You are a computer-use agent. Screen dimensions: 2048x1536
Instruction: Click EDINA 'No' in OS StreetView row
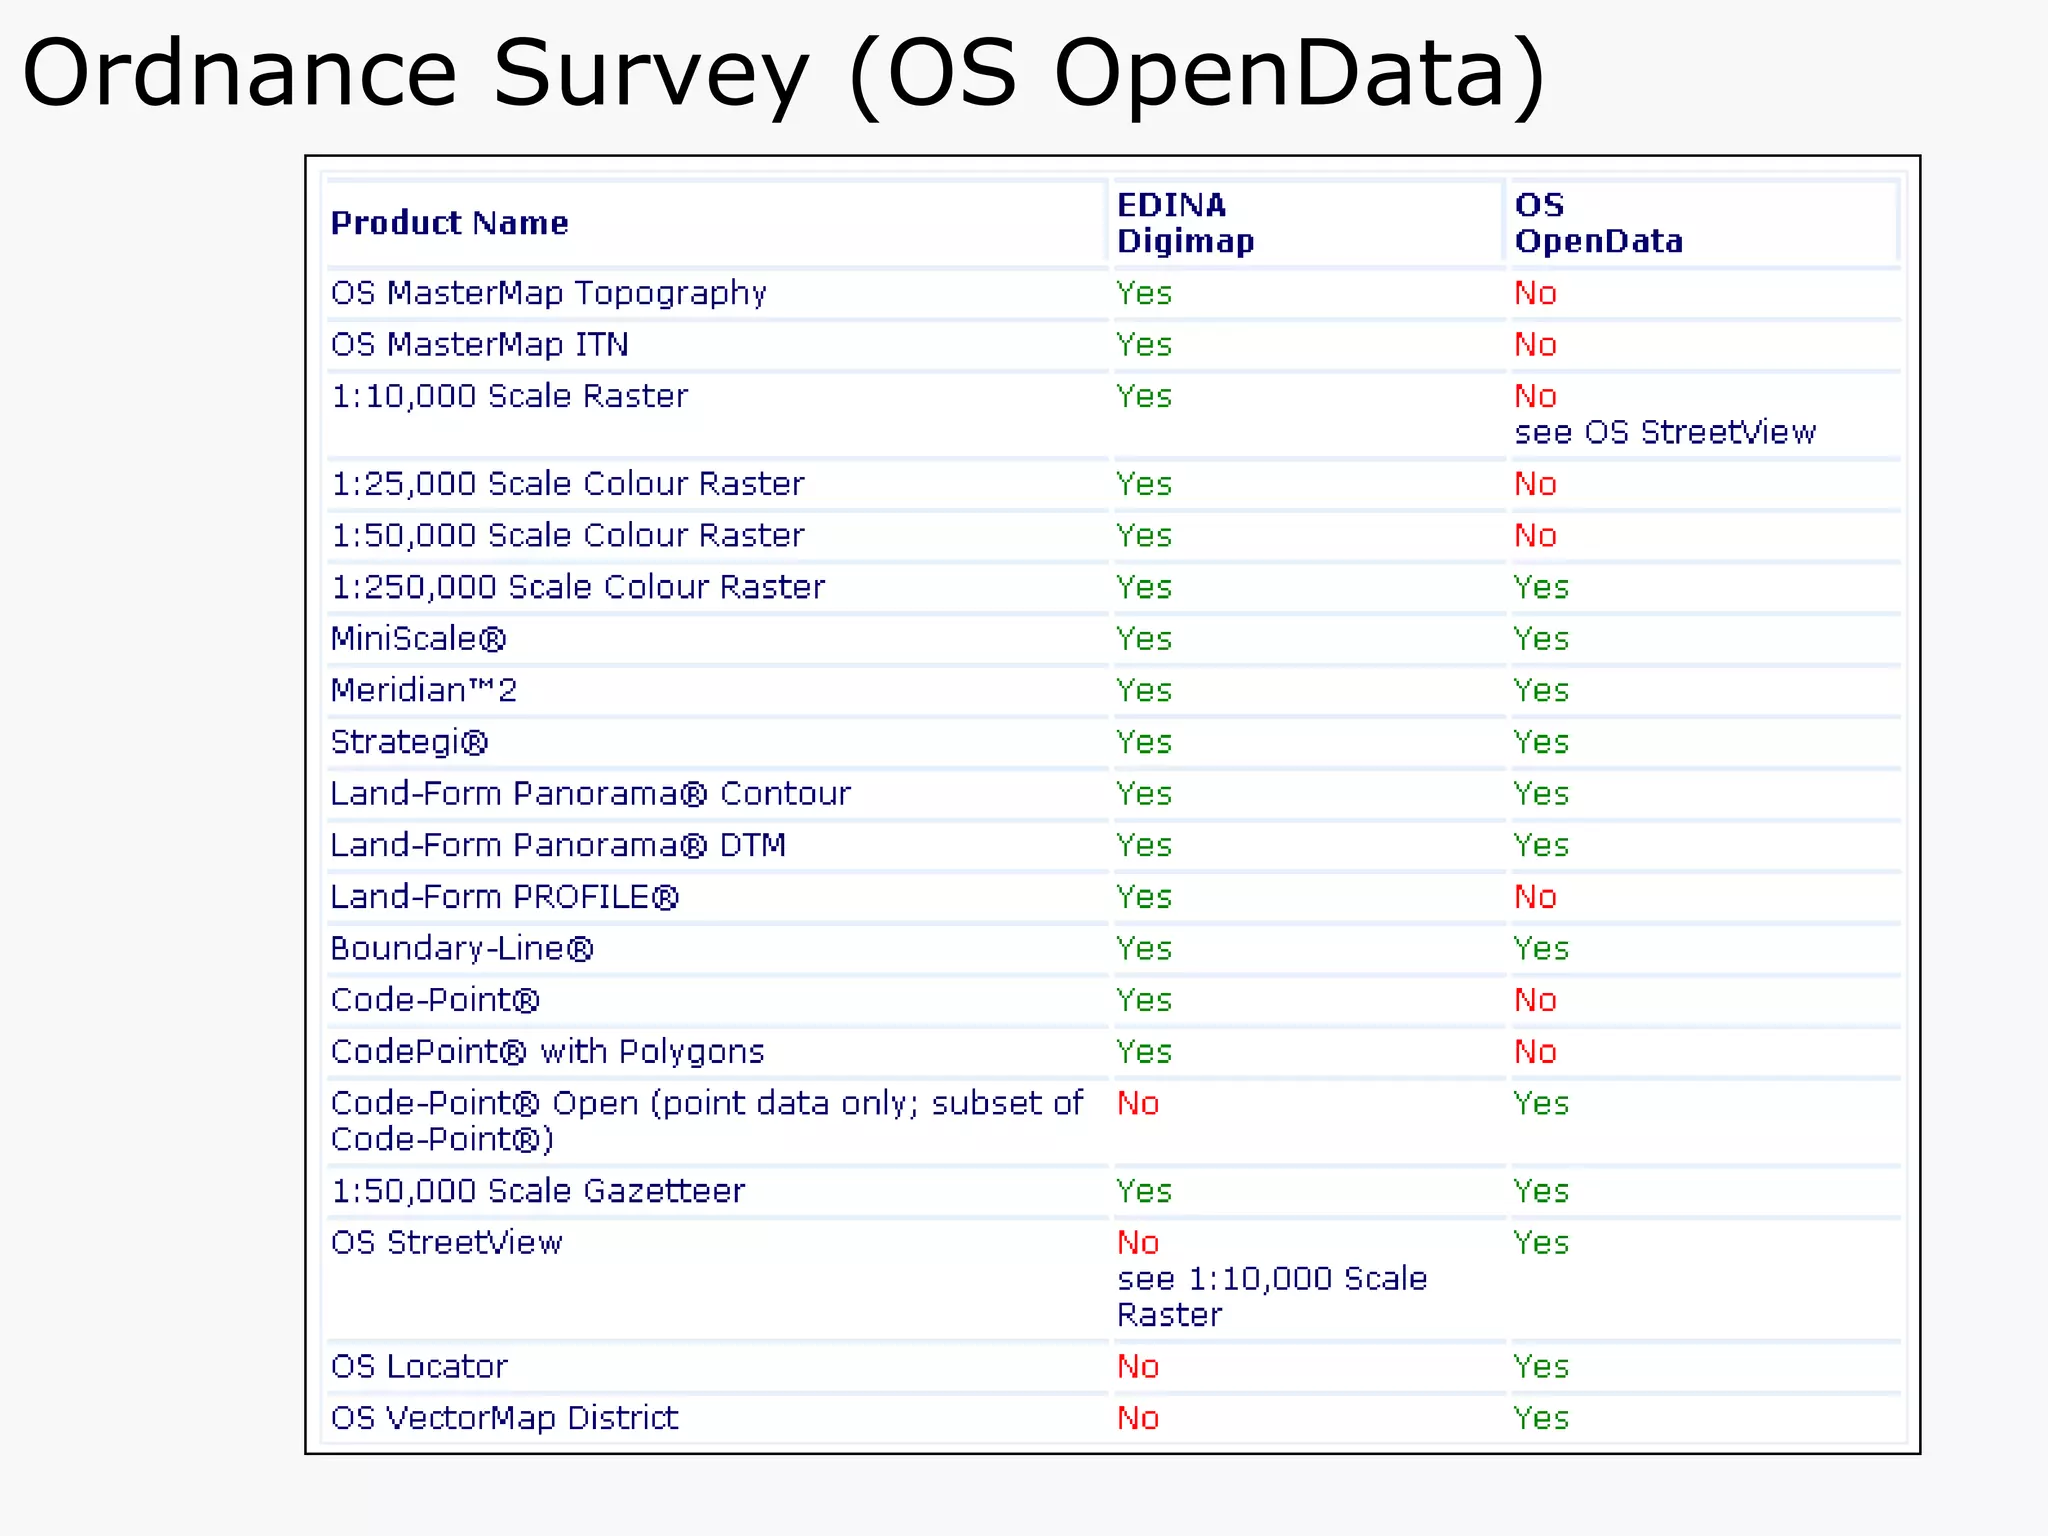tap(1138, 1242)
